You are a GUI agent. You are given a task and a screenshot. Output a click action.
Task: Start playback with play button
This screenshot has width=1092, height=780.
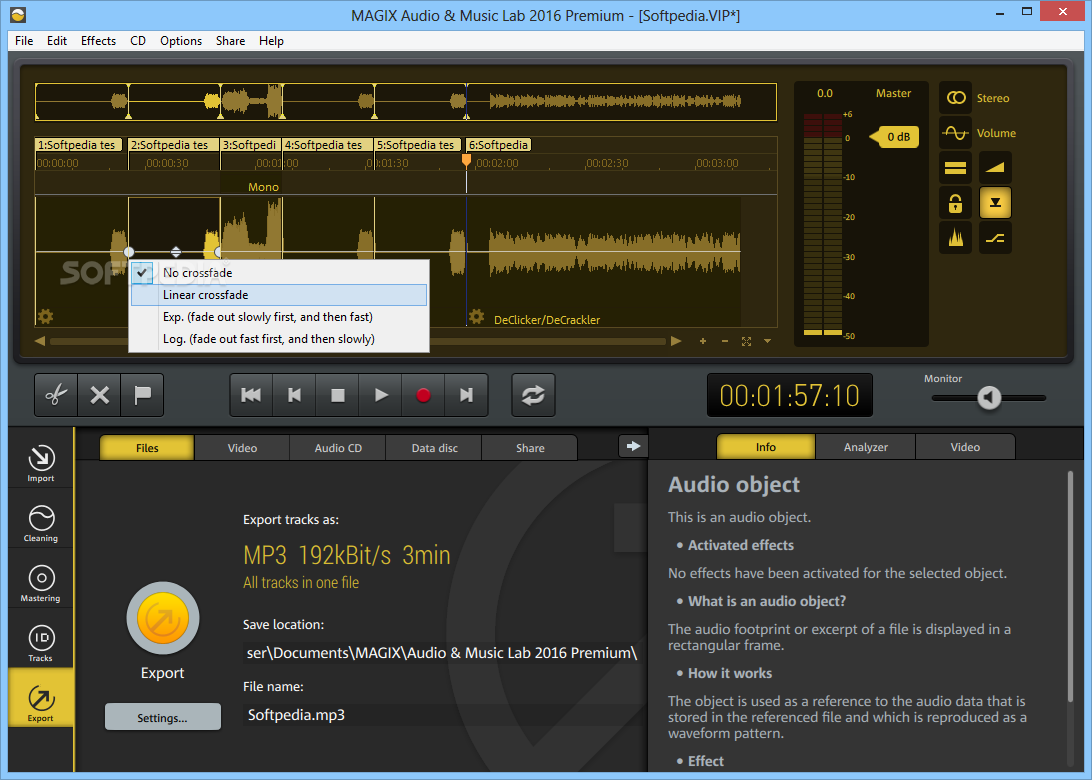click(x=381, y=395)
